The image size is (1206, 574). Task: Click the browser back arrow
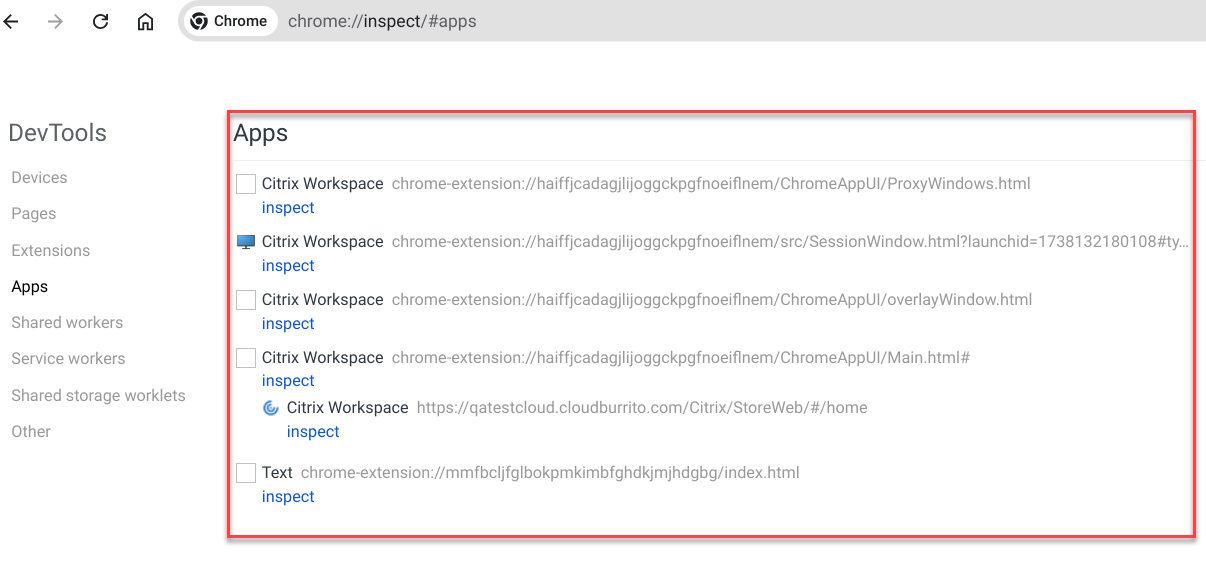12,21
